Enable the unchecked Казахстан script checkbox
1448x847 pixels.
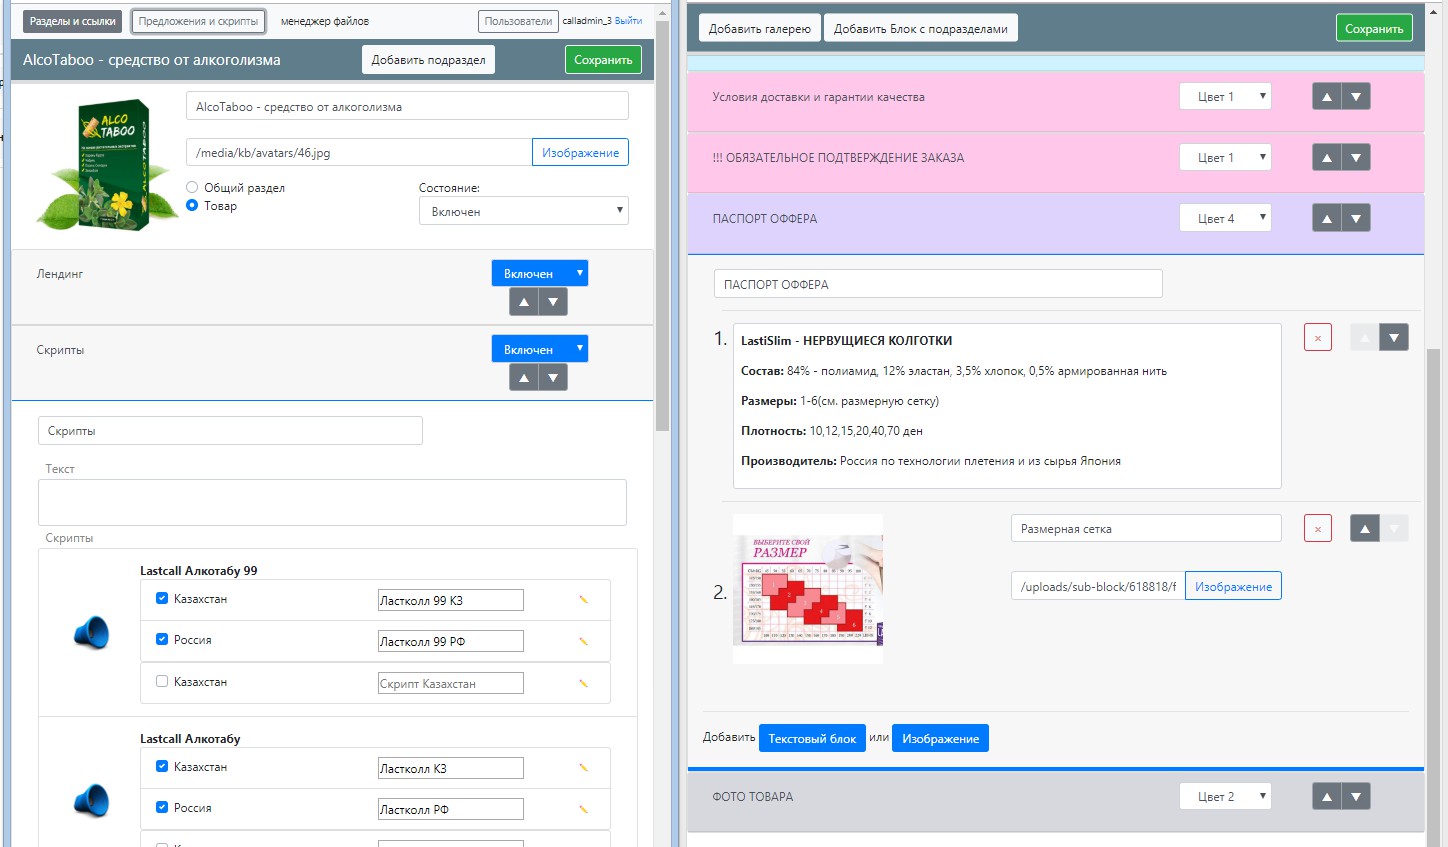point(162,681)
